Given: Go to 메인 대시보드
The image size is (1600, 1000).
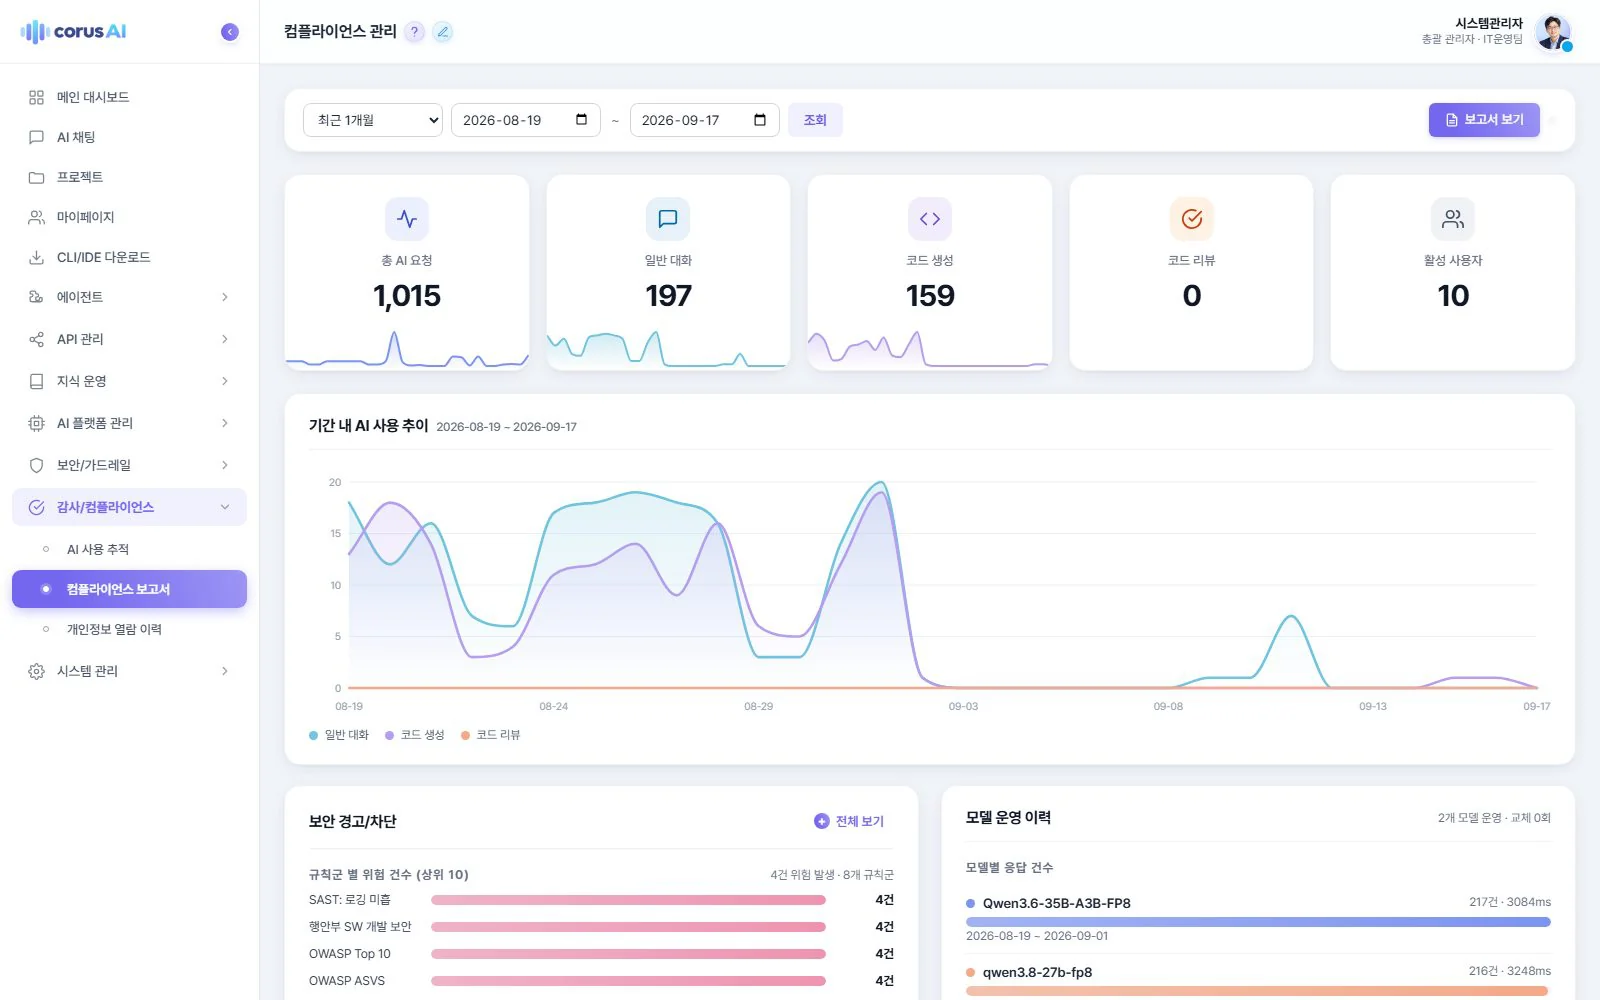Looking at the screenshot, I should tap(129, 97).
